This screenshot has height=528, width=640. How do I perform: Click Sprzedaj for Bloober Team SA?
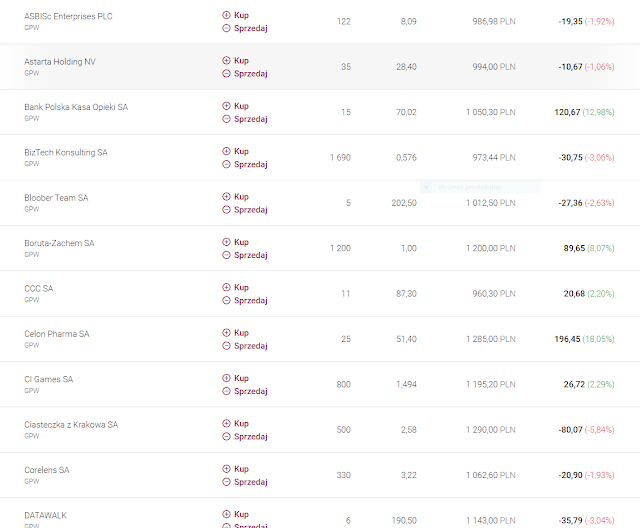point(250,209)
